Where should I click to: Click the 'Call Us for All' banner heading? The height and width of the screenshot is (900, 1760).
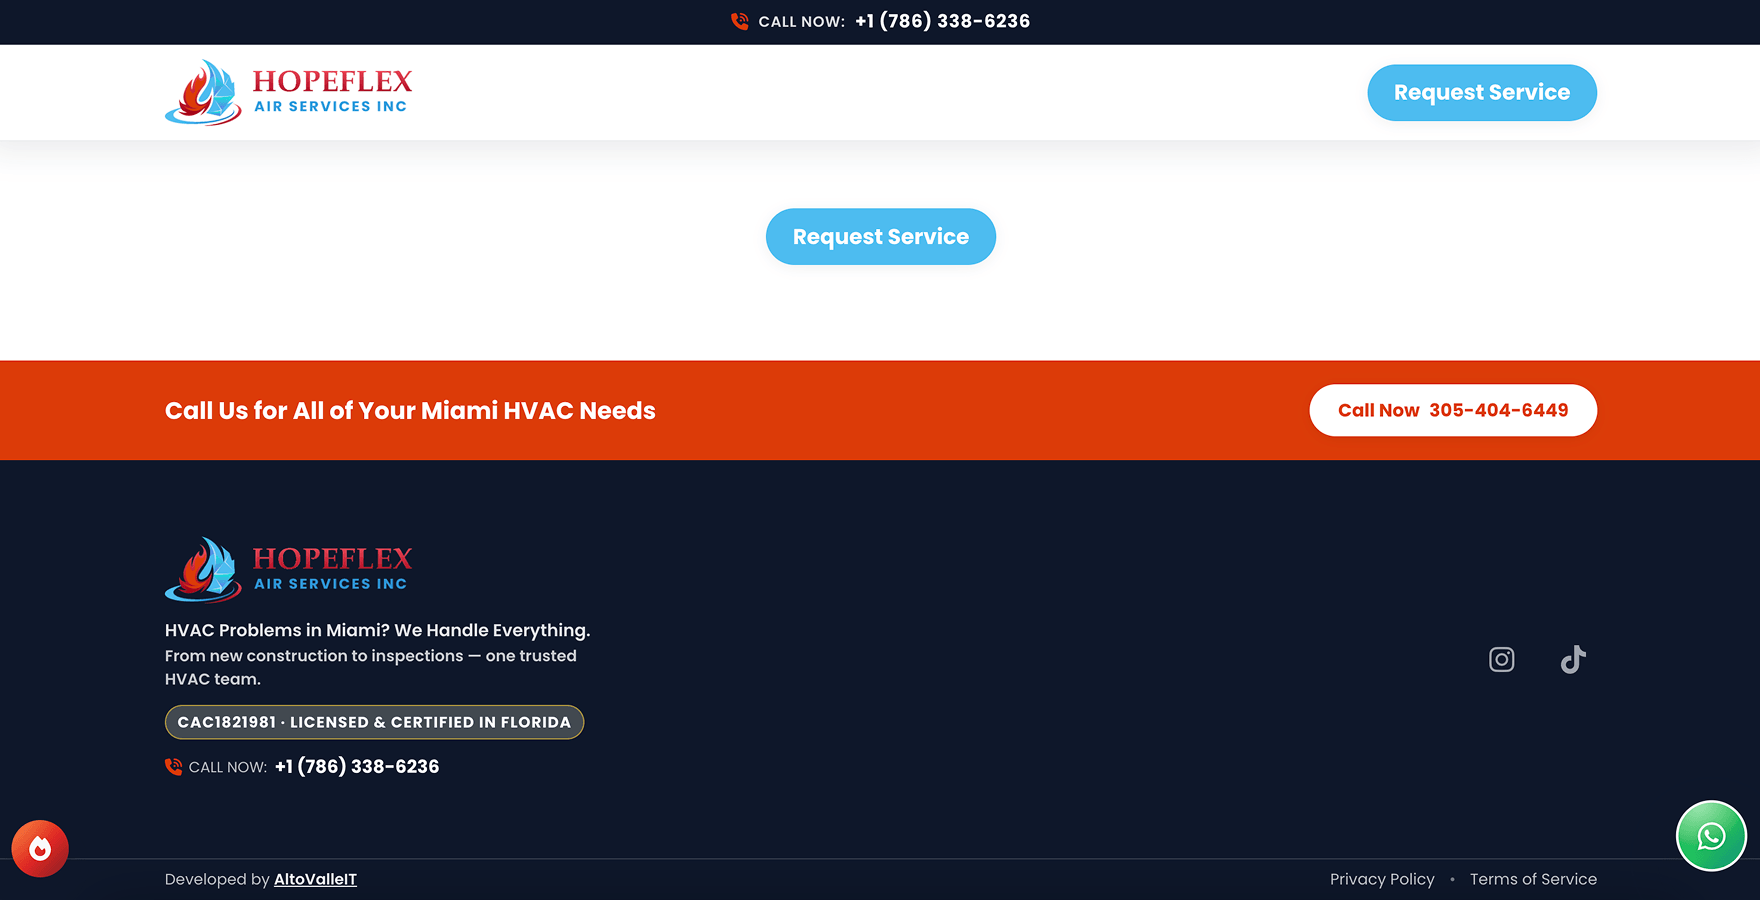pos(410,411)
